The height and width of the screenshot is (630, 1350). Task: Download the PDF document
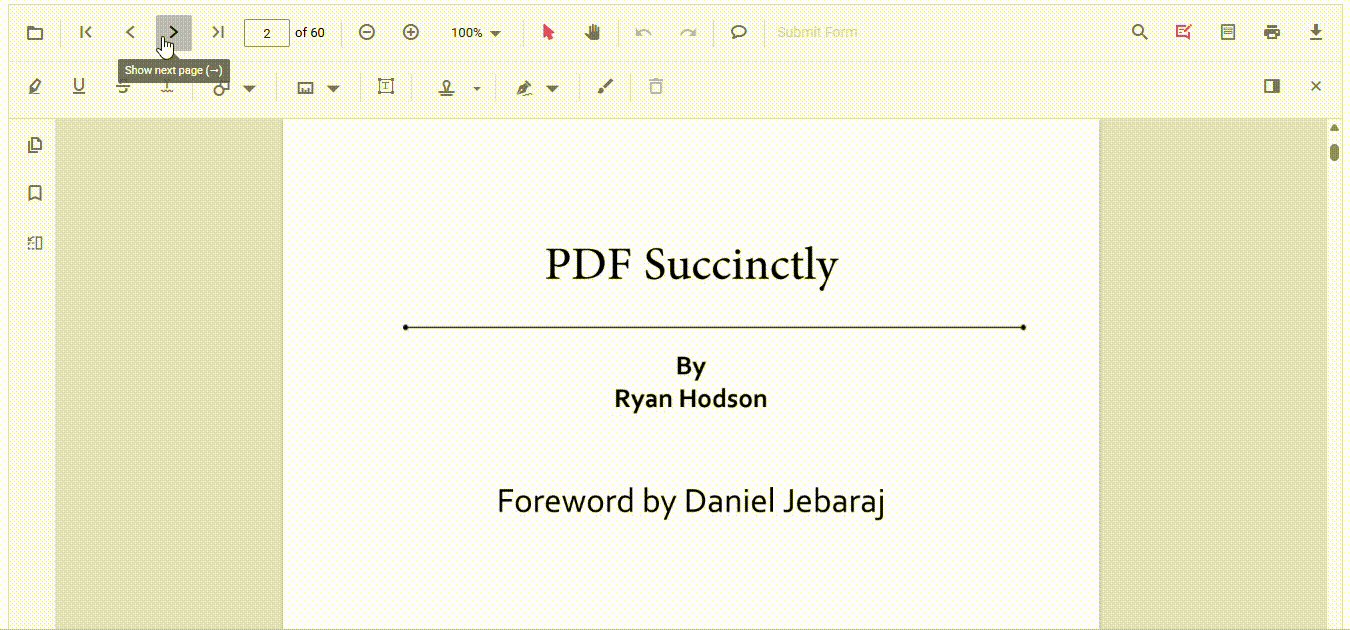[1316, 32]
